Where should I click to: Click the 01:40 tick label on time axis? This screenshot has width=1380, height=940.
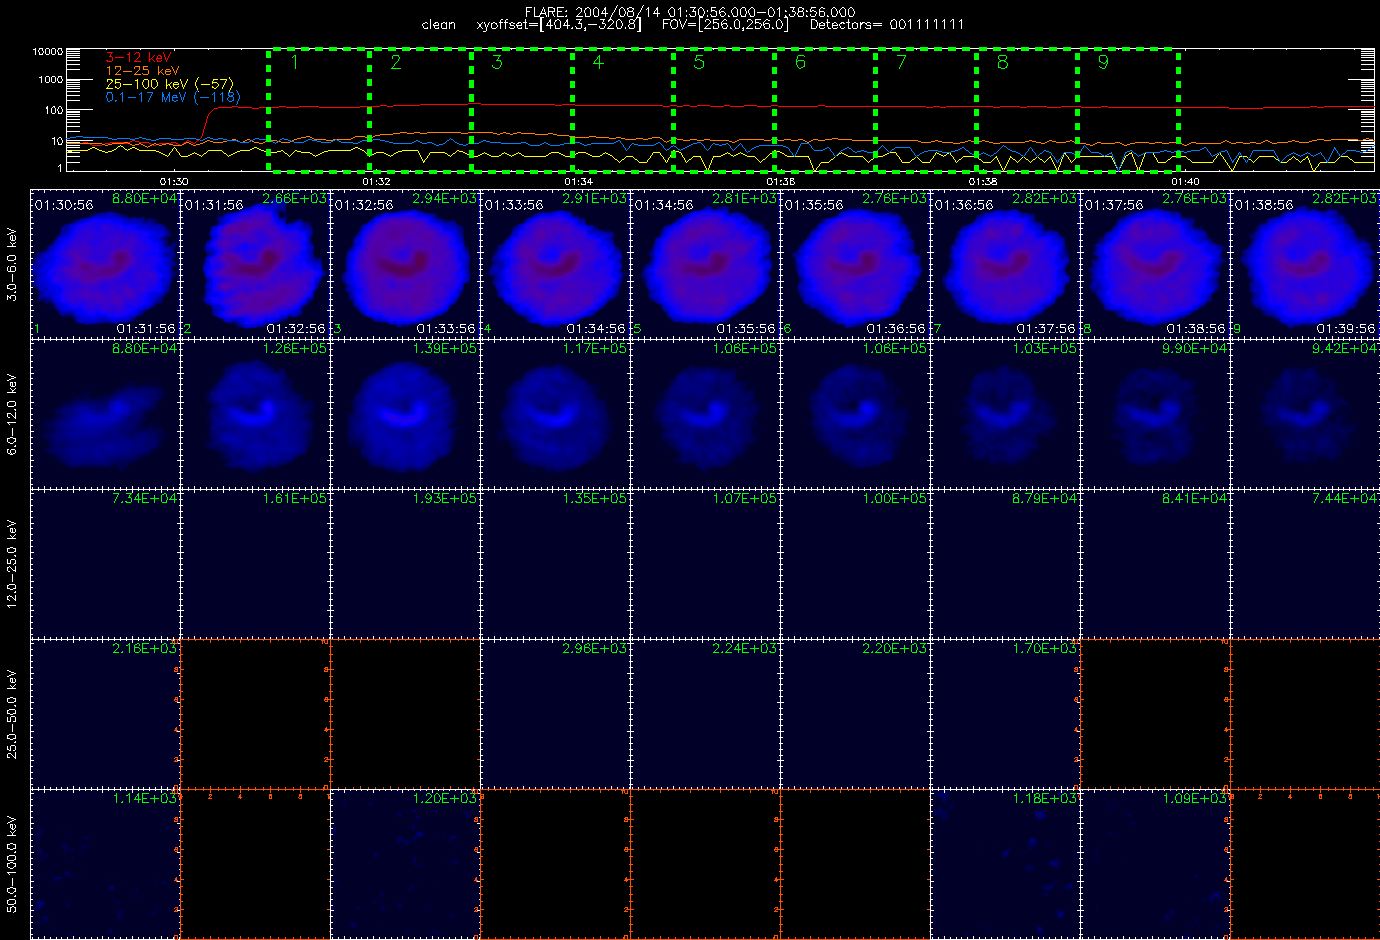1185,182
